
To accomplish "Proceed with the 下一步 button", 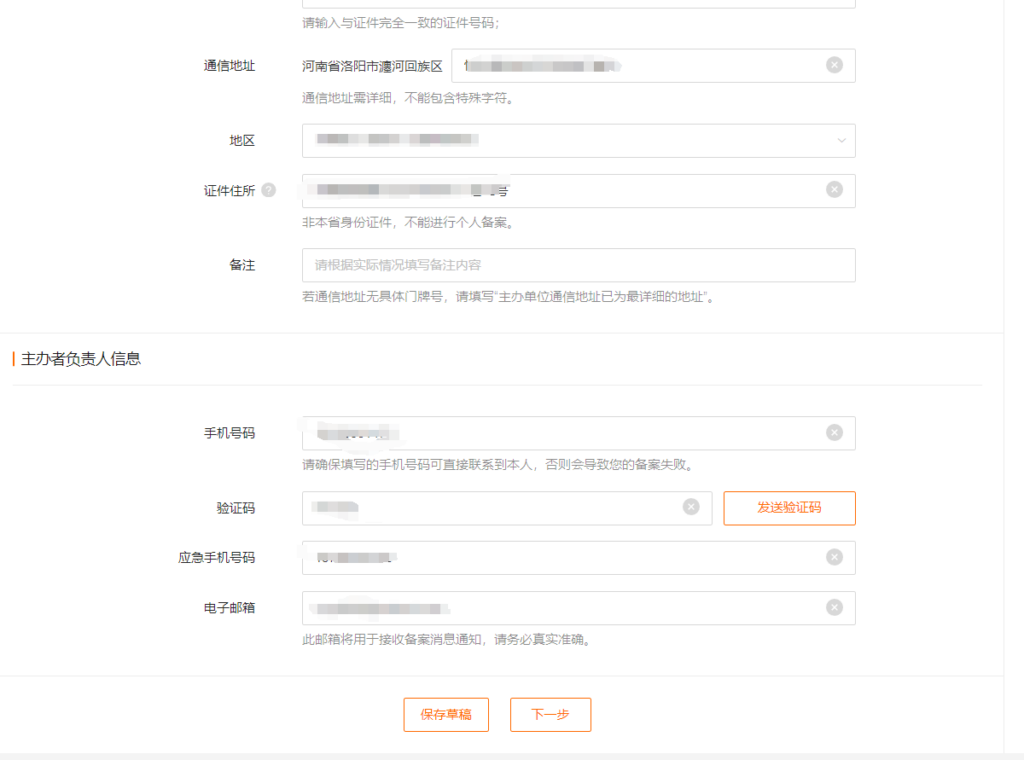I will click(x=550, y=715).
